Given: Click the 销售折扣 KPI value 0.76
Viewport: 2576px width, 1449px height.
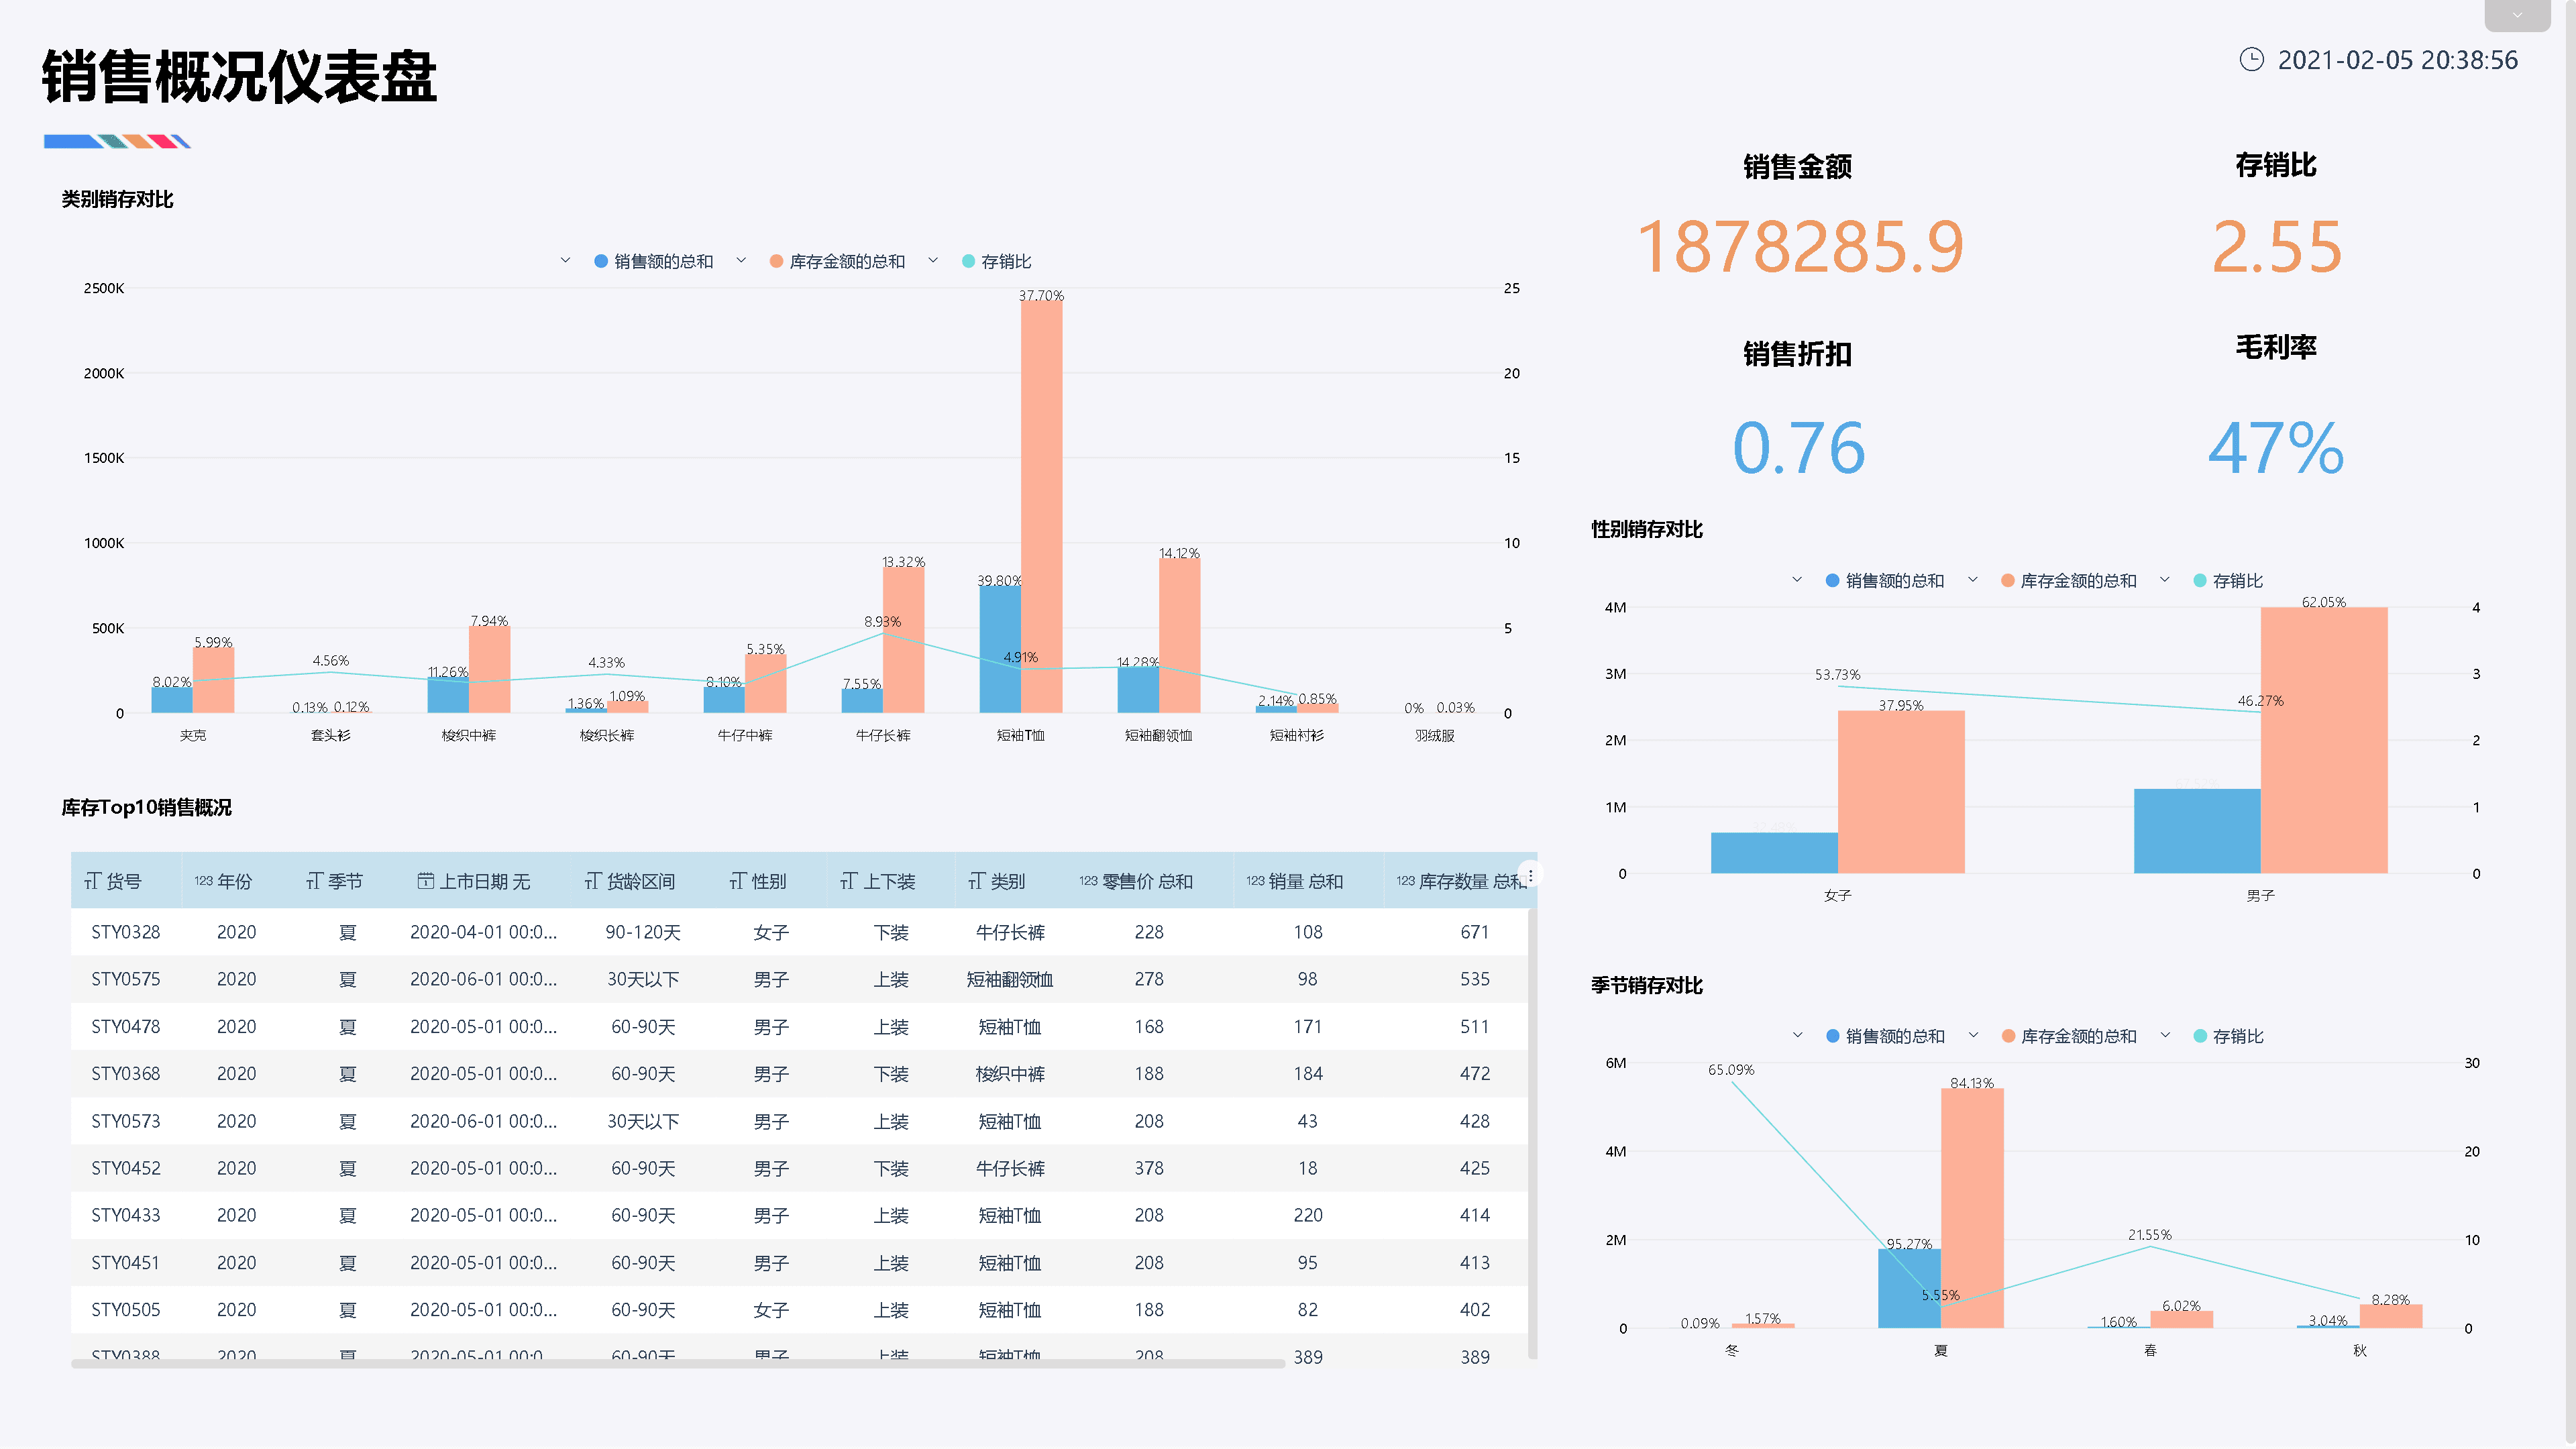Looking at the screenshot, I should click(1798, 447).
